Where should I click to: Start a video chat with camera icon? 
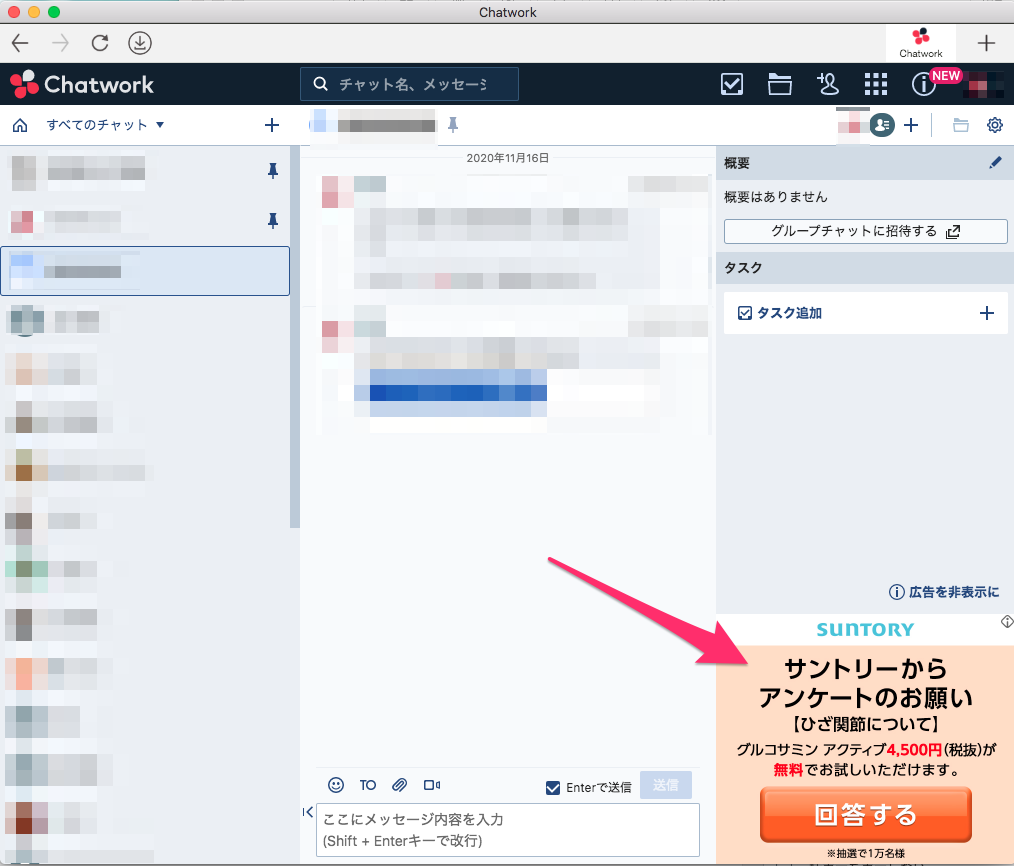(x=431, y=785)
